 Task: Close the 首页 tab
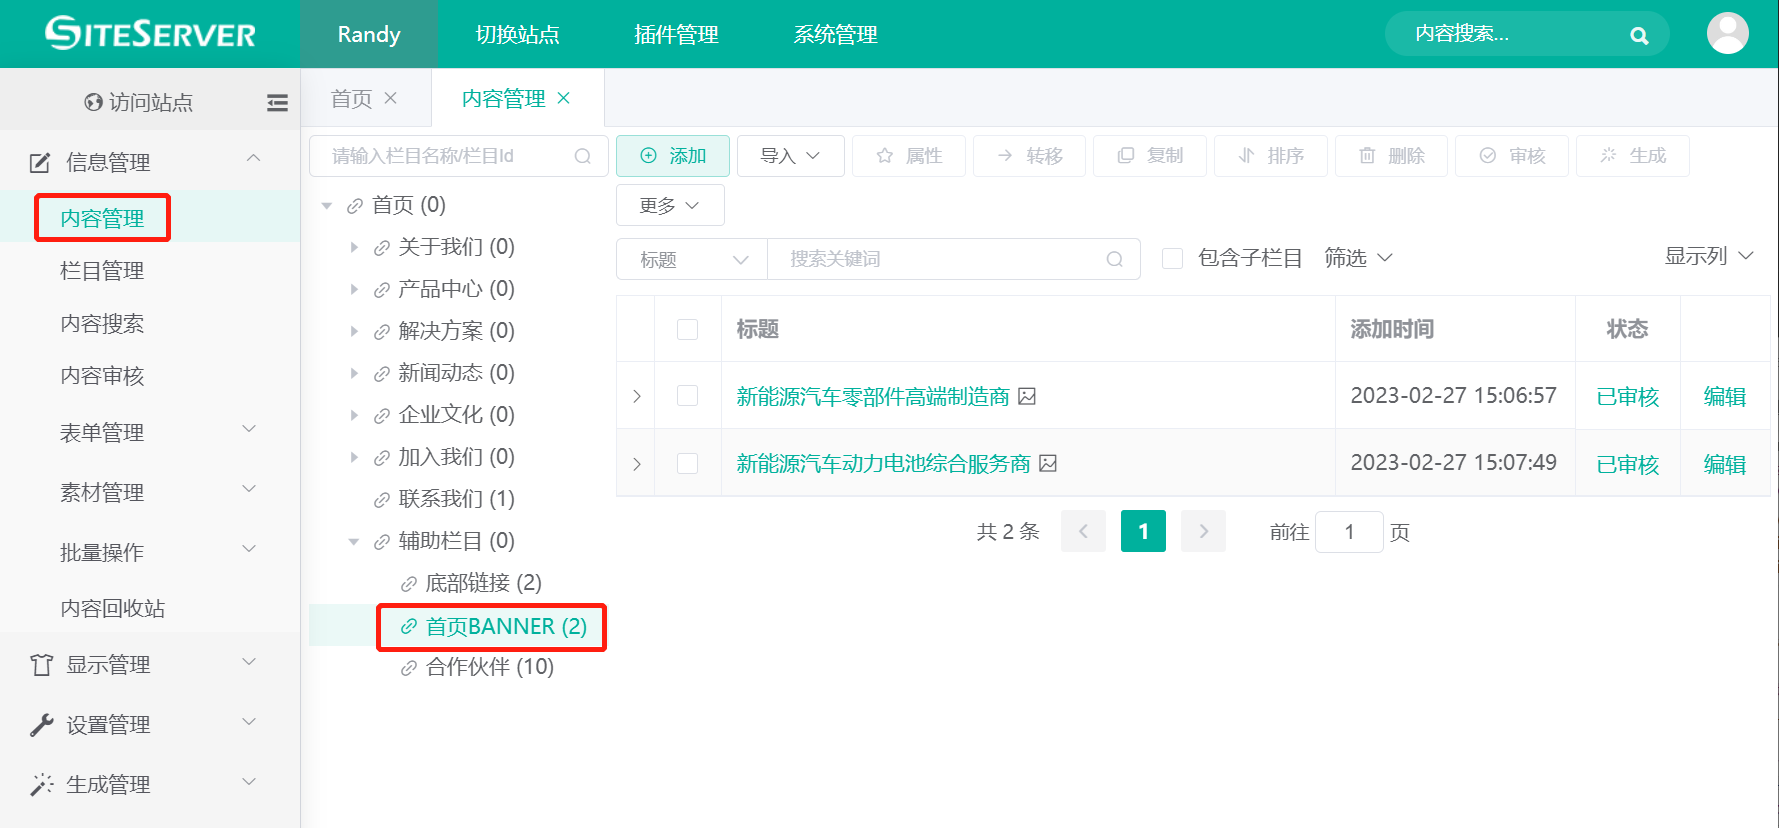pyautogui.click(x=391, y=98)
